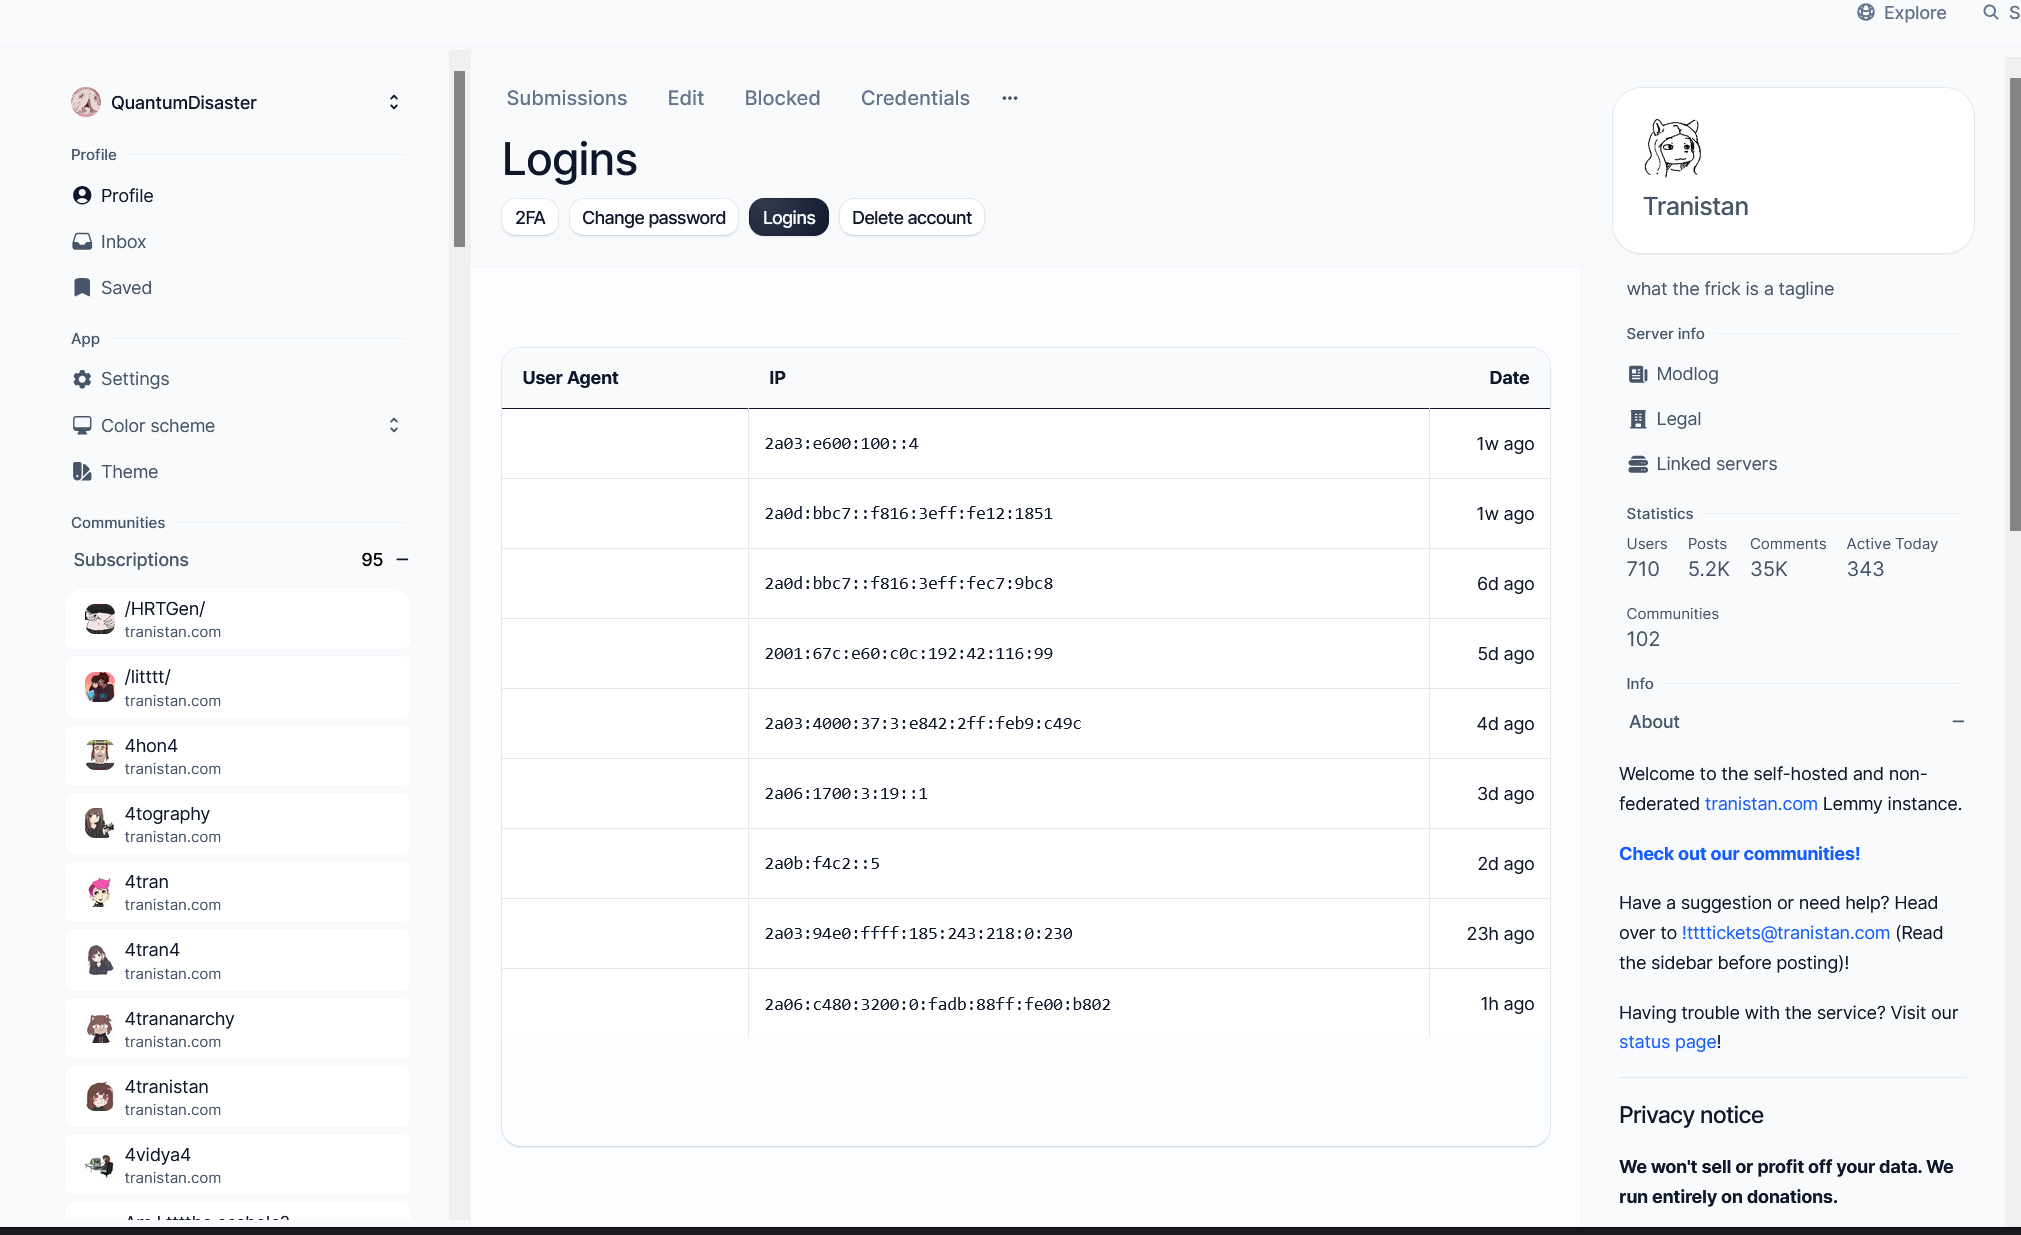Select the 2FA pill button

tap(530, 218)
